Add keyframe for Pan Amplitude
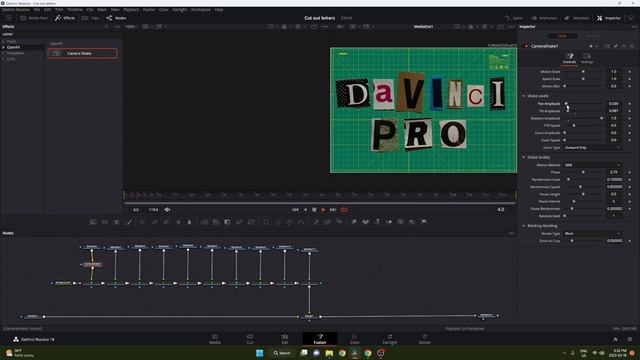The width and height of the screenshot is (640, 360). pyautogui.click(x=630, y=104)
